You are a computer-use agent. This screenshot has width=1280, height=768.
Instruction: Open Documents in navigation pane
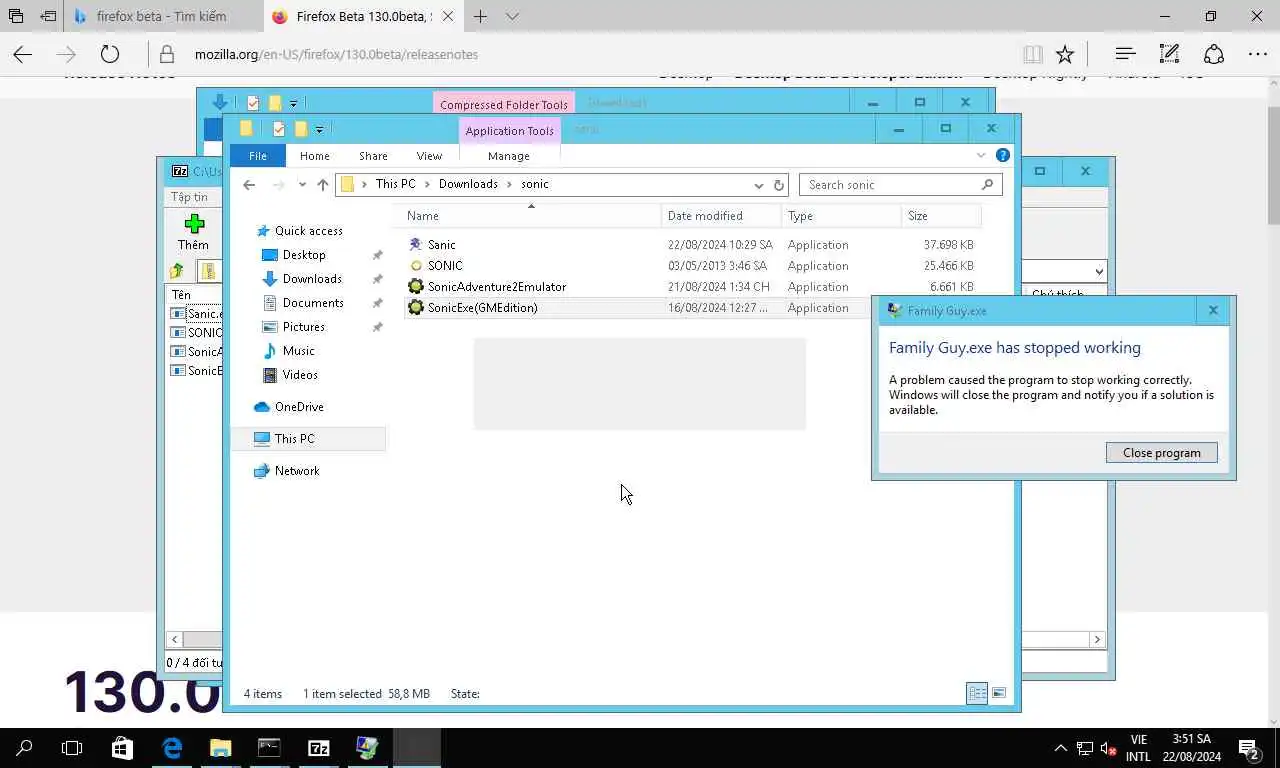[x=313, y=303]
